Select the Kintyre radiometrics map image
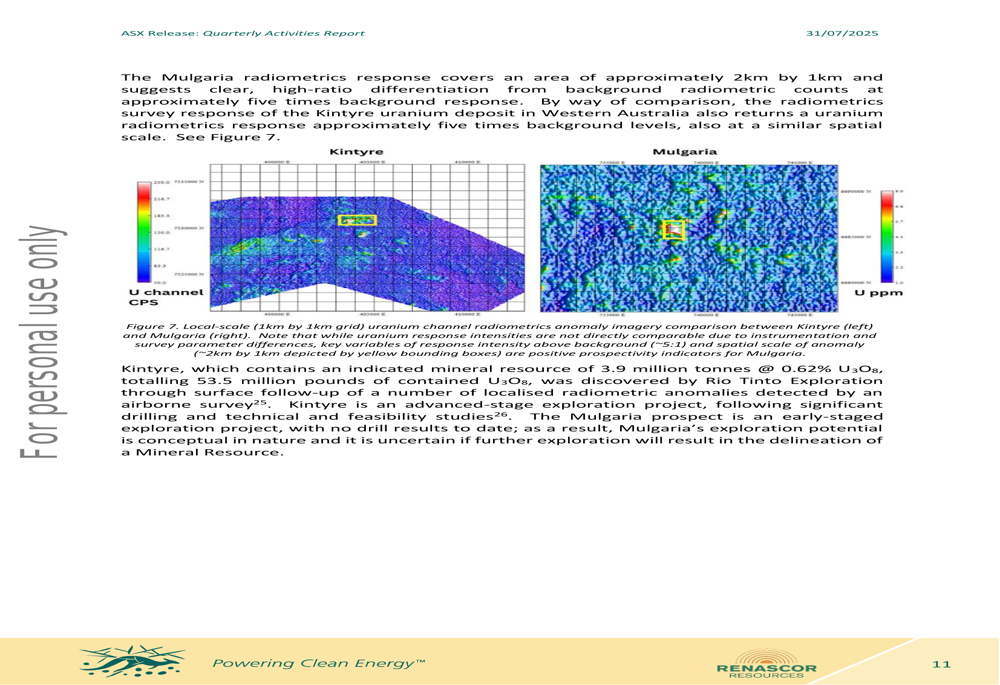1000x685 pixels. [x=367, y=238]
